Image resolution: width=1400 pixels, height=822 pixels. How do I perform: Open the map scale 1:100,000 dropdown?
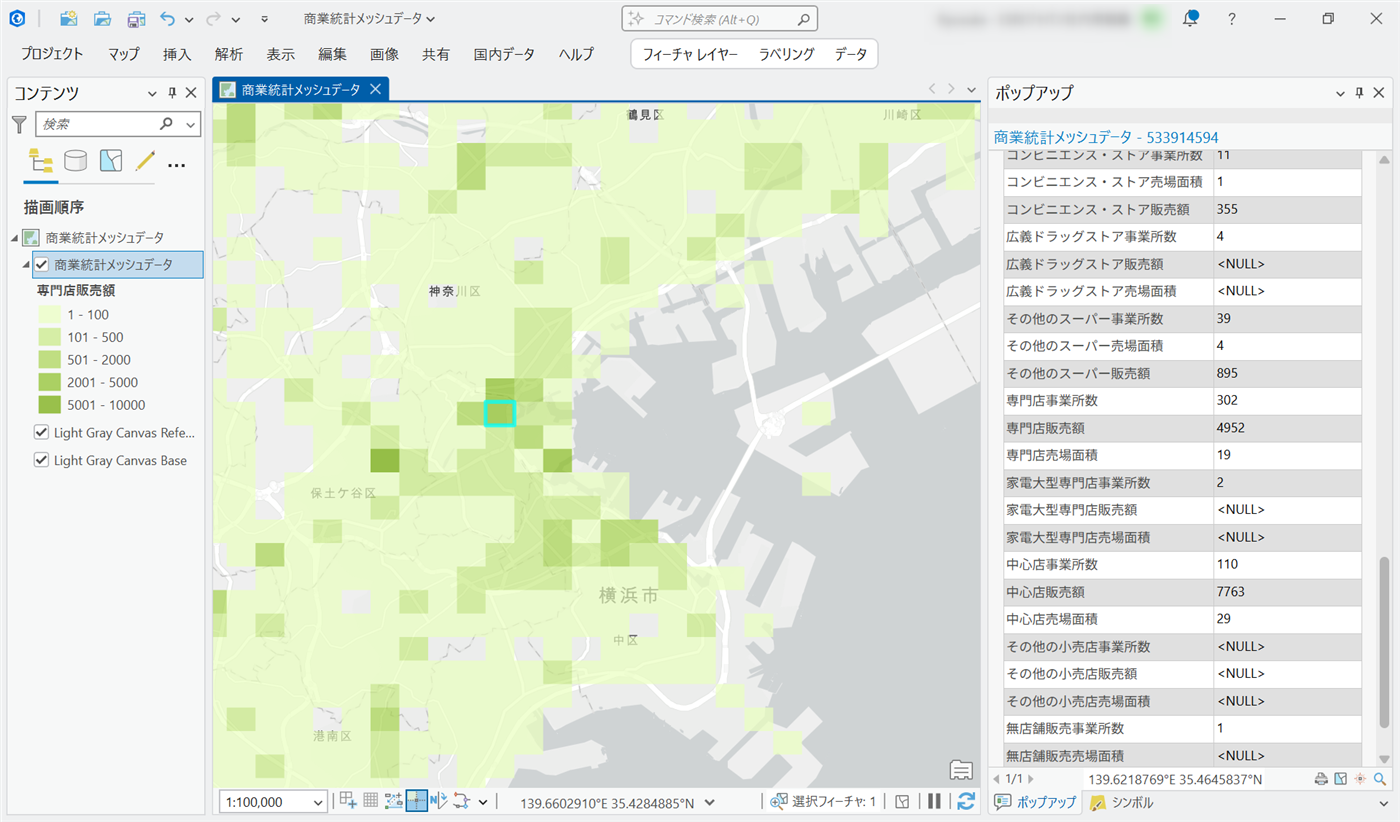(318, 802)
